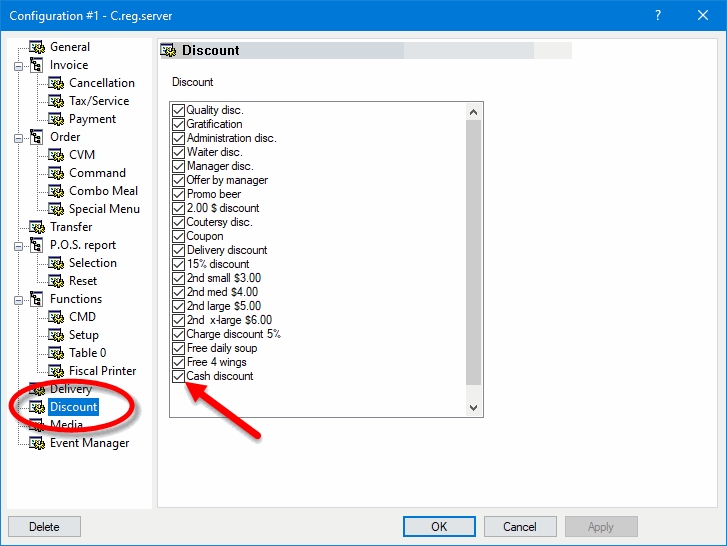The width and height of the screenshot is (727, 546).
Task: Click the Tax/Service node icon
Action: [x=56, y=101]
